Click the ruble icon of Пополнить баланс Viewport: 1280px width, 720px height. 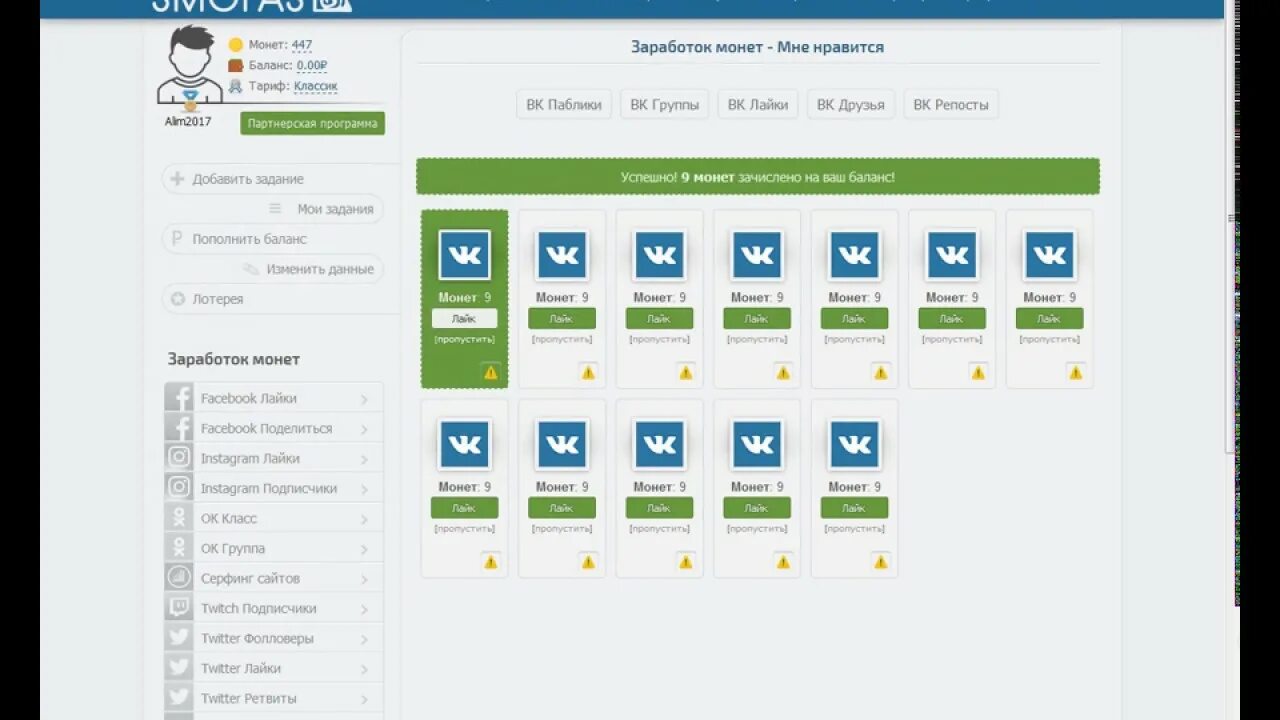tap(177, 239)
